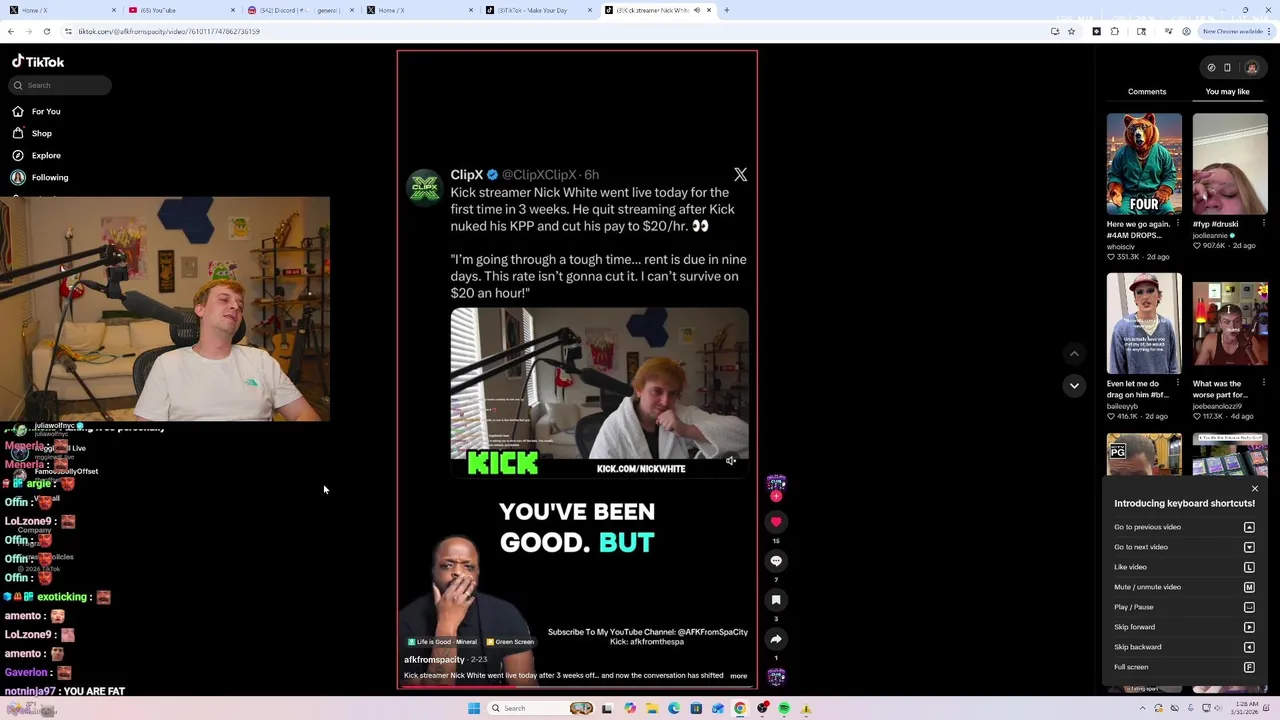This screenshot has width=1280, height=720.
Task: Show hidden system tray icons chevron
Action: pos(1142,708)
